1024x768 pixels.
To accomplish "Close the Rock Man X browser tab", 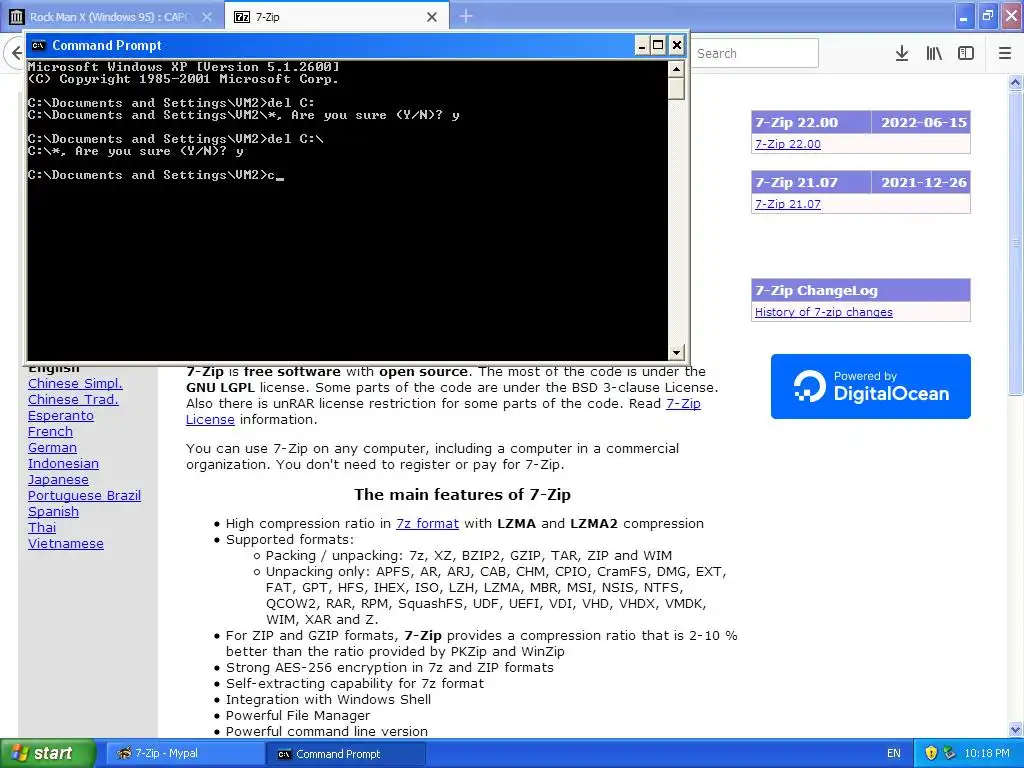I will tap(207, 17).
